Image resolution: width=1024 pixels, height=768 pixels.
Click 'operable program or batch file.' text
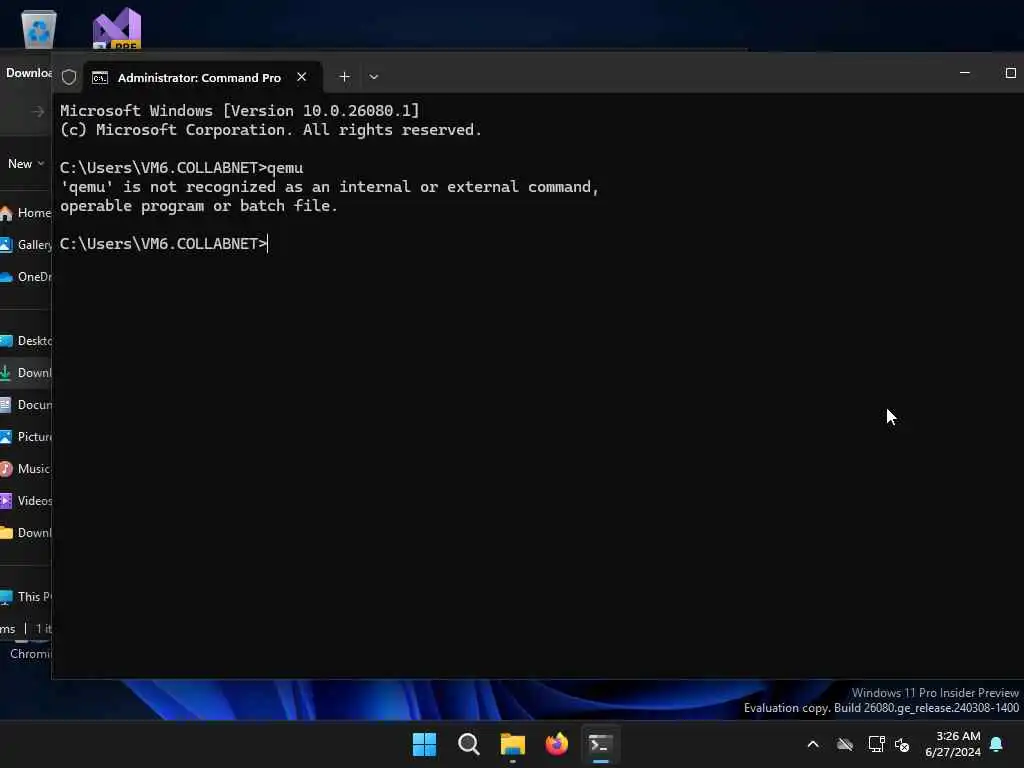click(199, 206)
